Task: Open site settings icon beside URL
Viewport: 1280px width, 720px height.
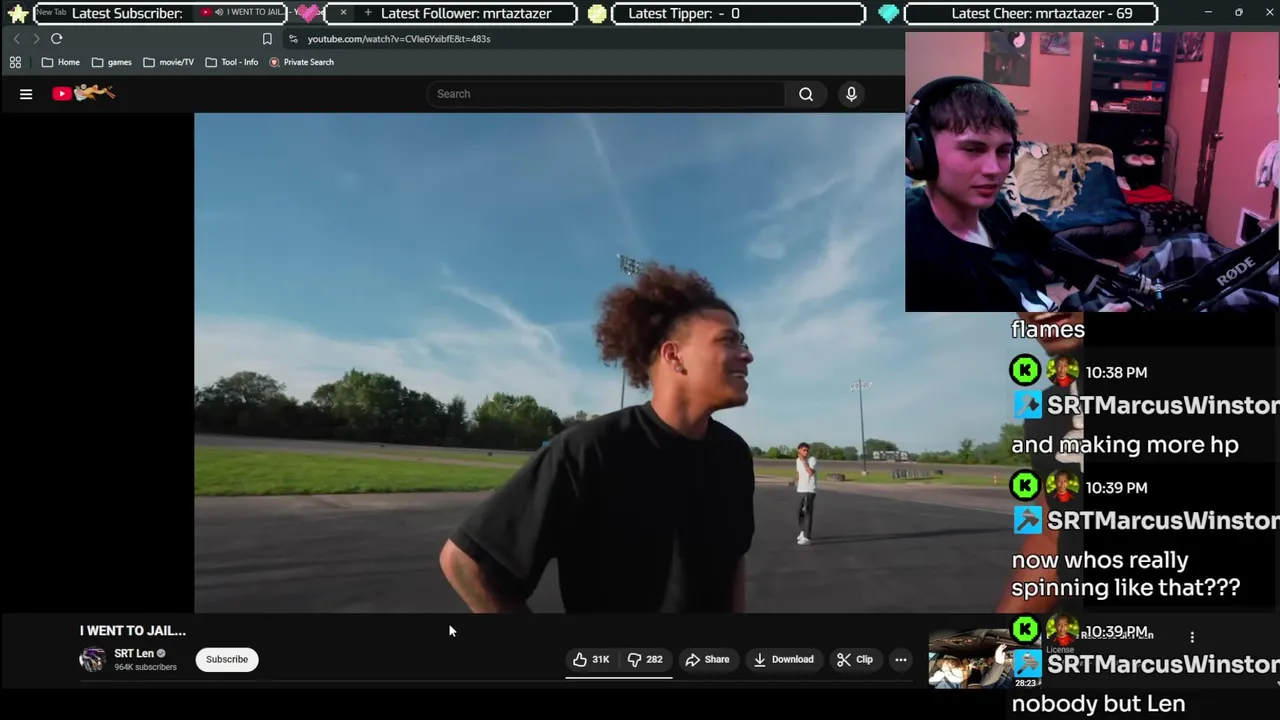Action: click(293, 39)
